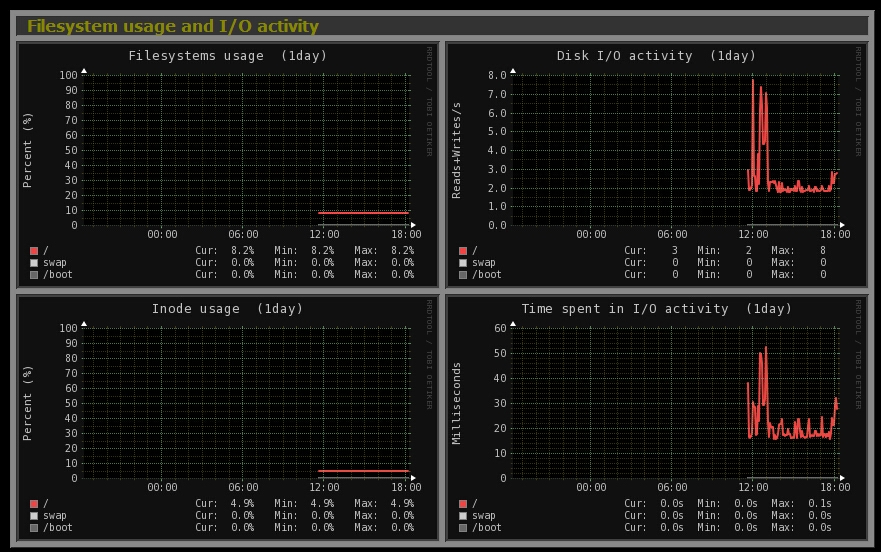Click red '/' swatch in Filesystems usage legend
This screenshot has width=881, height=552.
click(34, 251)
